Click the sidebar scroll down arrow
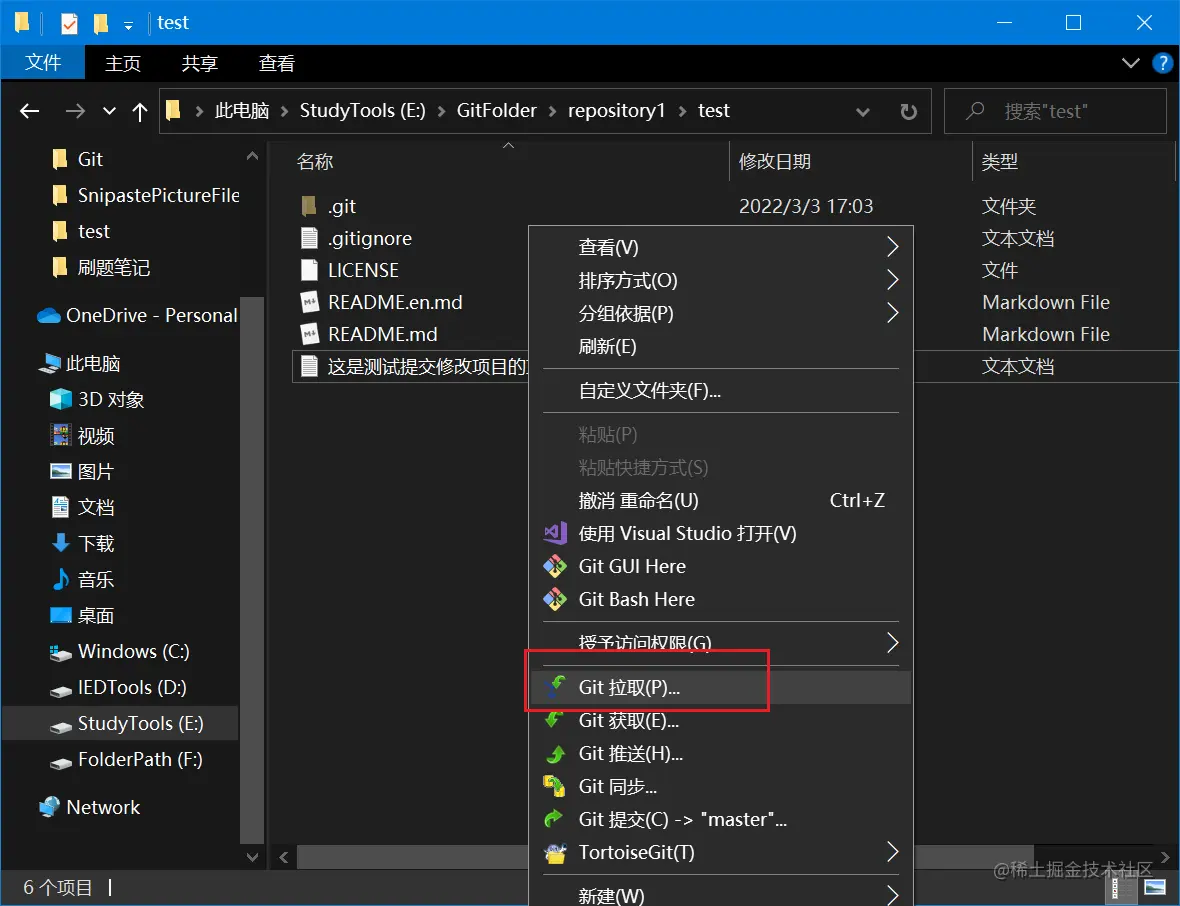Screen dimensions: 1180x906 252,856
